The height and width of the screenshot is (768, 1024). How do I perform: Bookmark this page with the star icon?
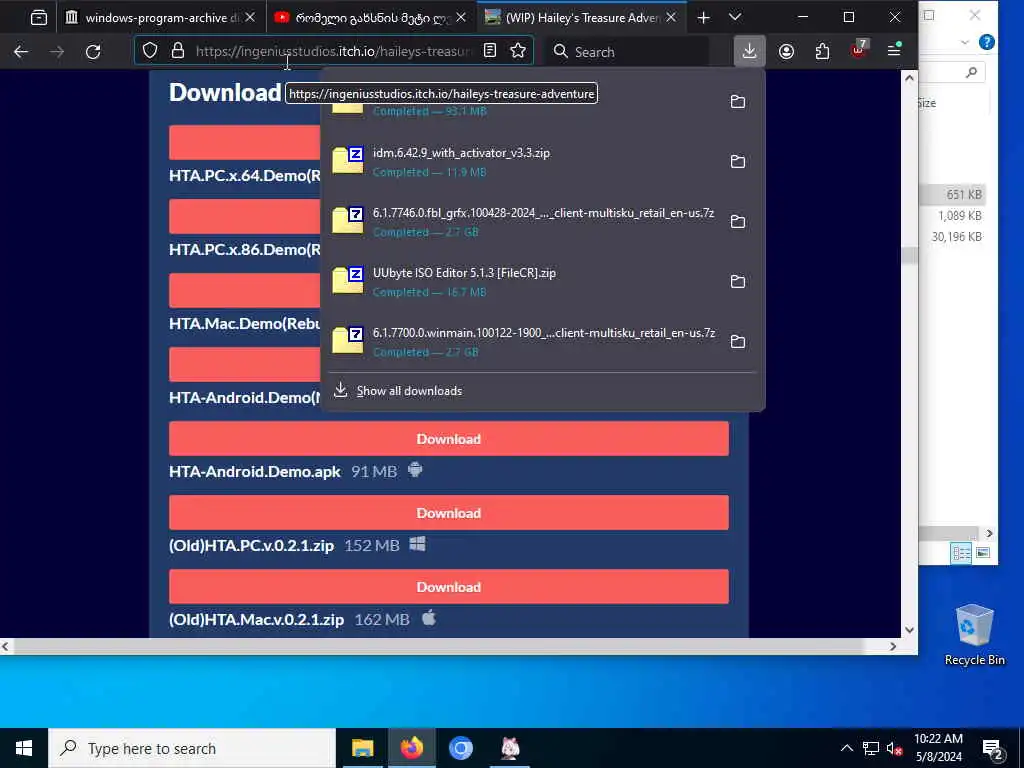coord(518,51)
